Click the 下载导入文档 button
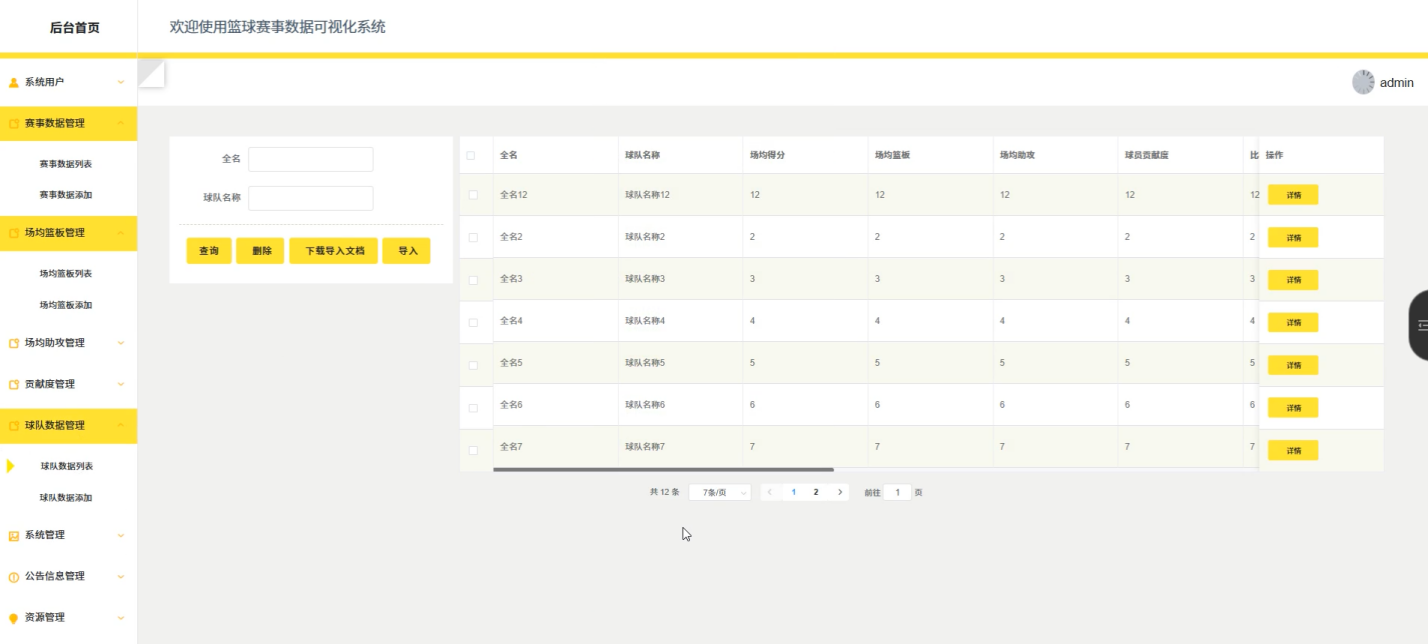Image resolution: width=1428 pixels, height=644 pixels. click(334, 251)
